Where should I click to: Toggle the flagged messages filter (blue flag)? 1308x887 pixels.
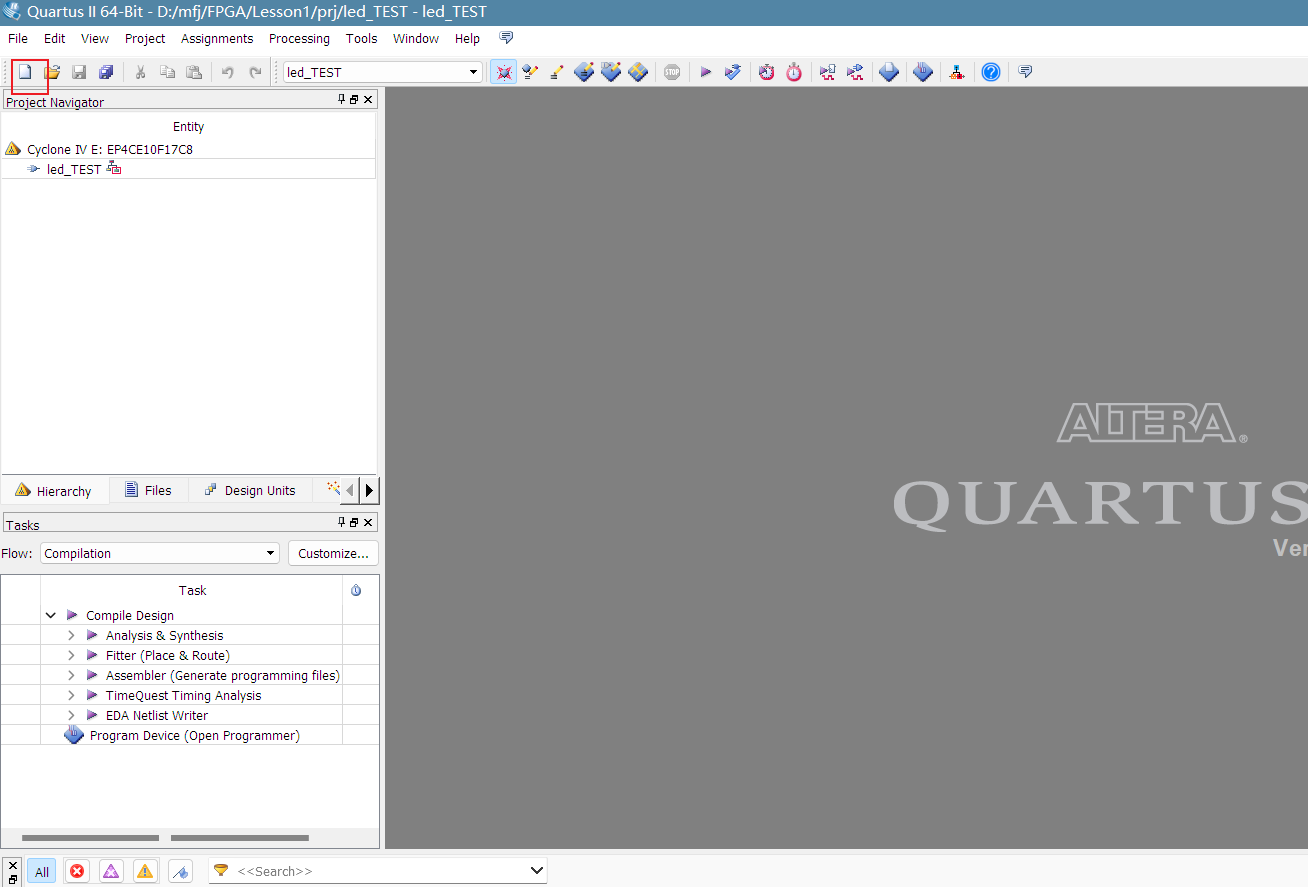[x=180, y=872]
